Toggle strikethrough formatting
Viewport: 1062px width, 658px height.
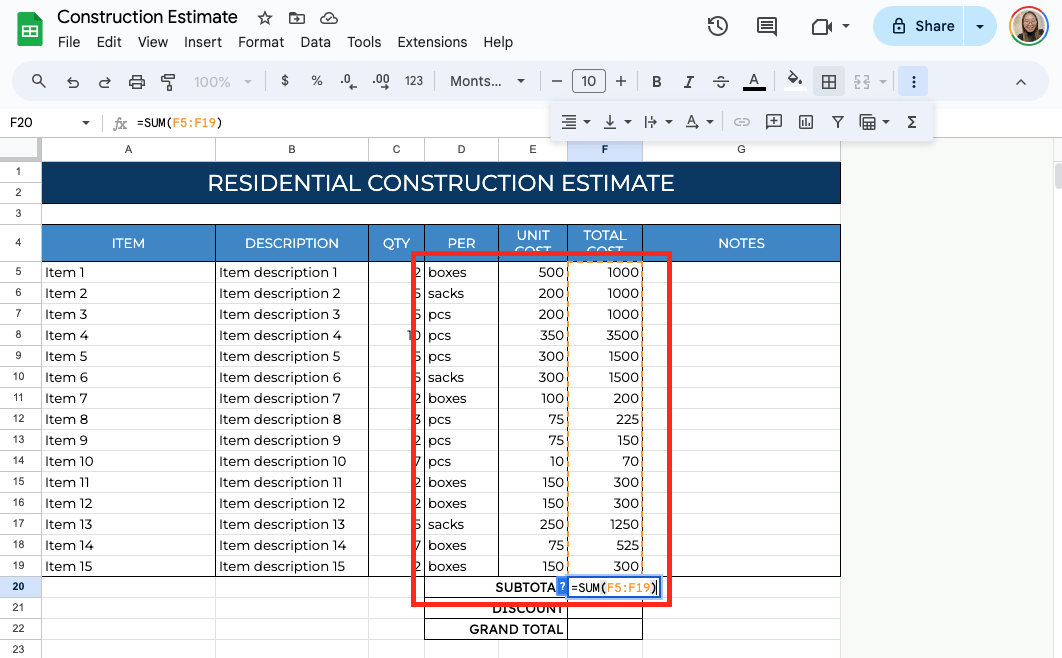tap(720, 82)
